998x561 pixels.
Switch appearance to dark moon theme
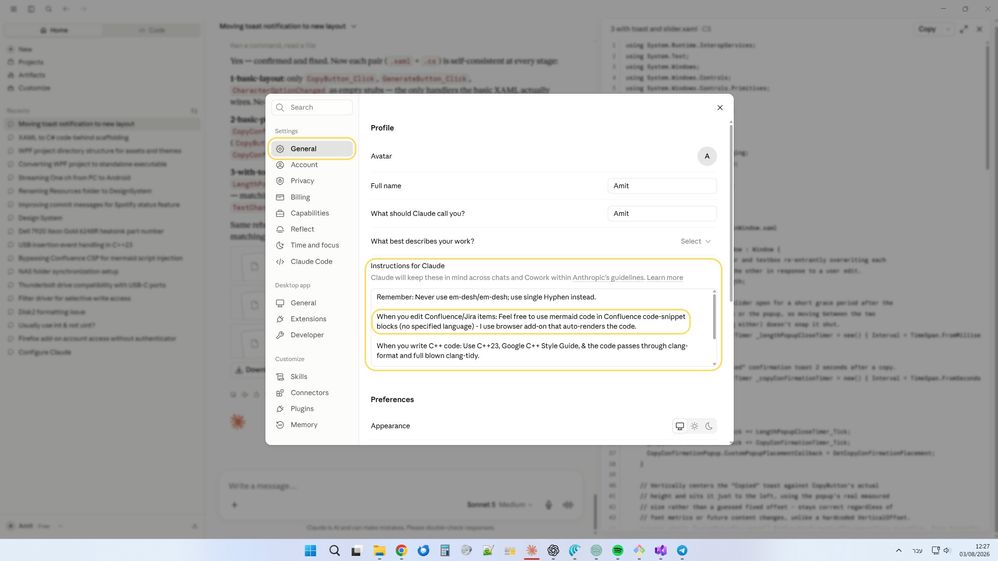coord(708,426)
